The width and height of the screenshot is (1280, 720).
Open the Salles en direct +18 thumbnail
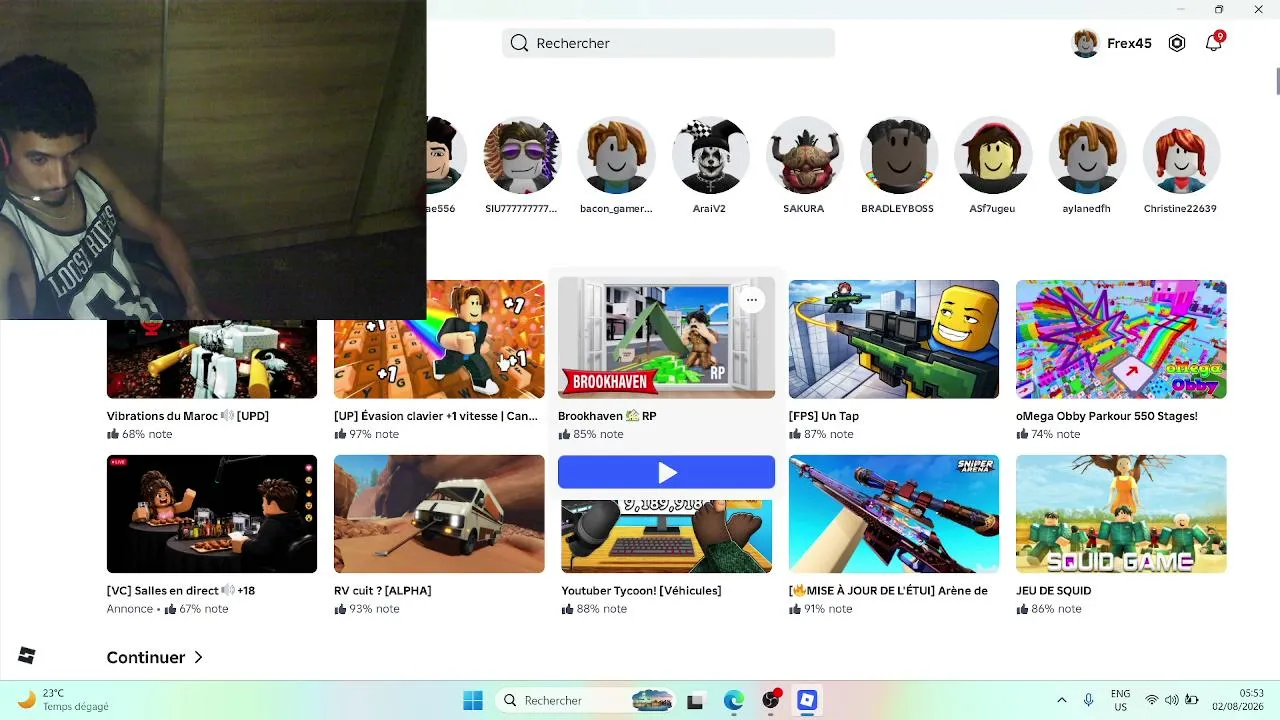click(212, 514)
